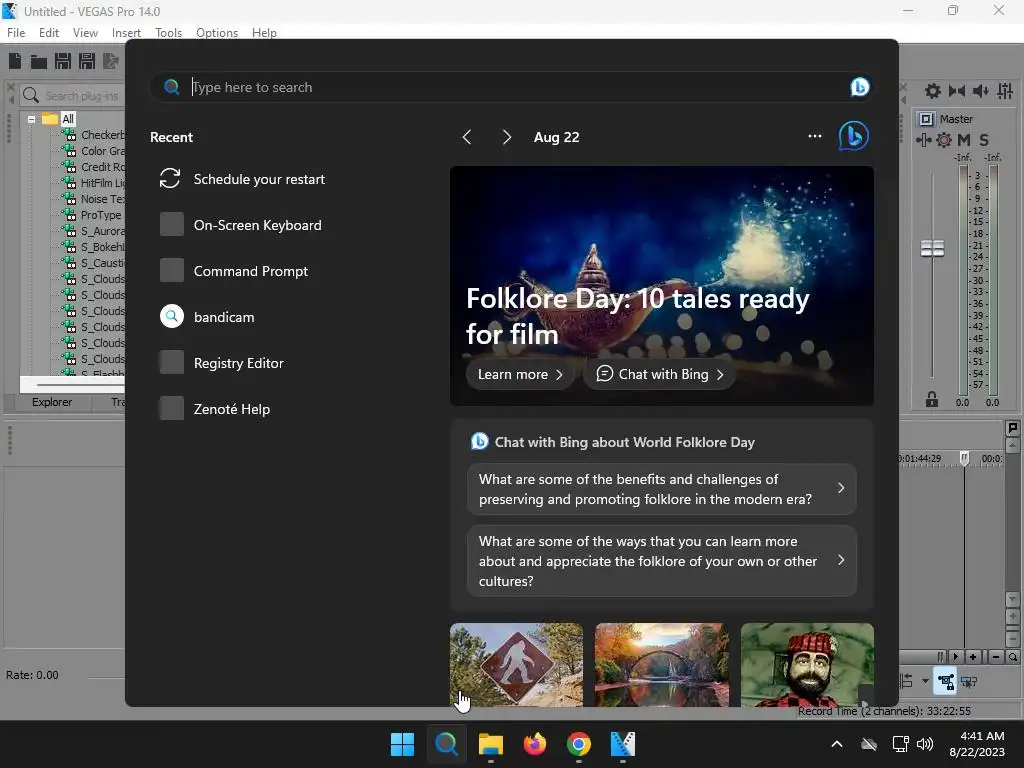Screen dimensions: 1024x768
Task: Open Master bus audio properties gear icon
Action: tap(933, 91)
